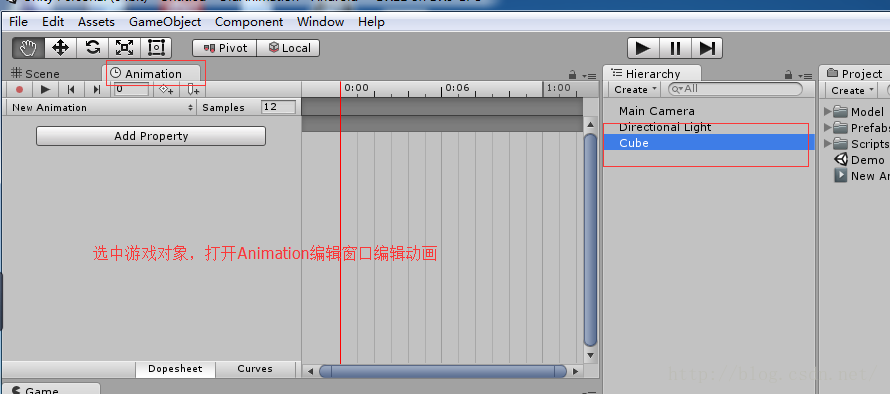
Task: Click the timeline scroll down arrow
Action: [590, 355]
